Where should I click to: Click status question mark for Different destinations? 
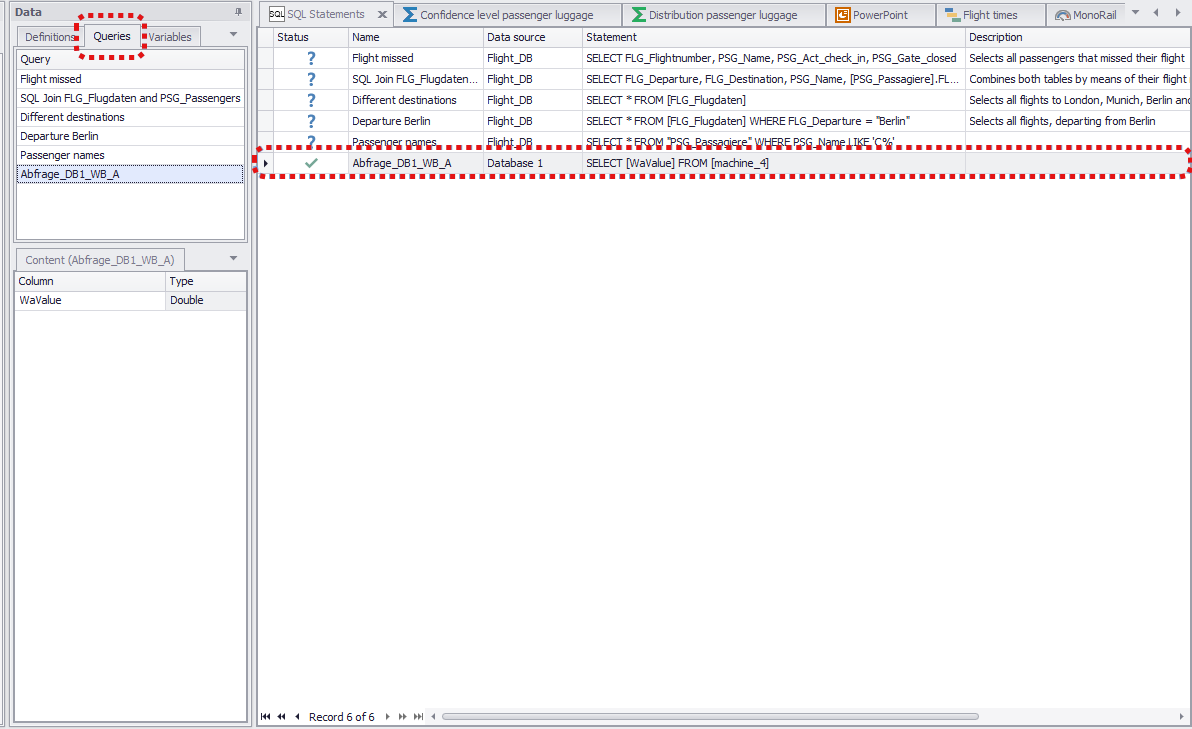point(311,100)
